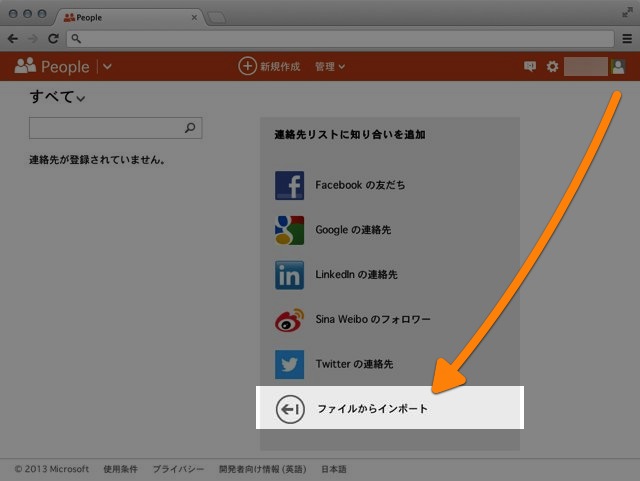Expand the すべて filter dropdown
Screen dimensions: 640x481
tap(57, 97)
